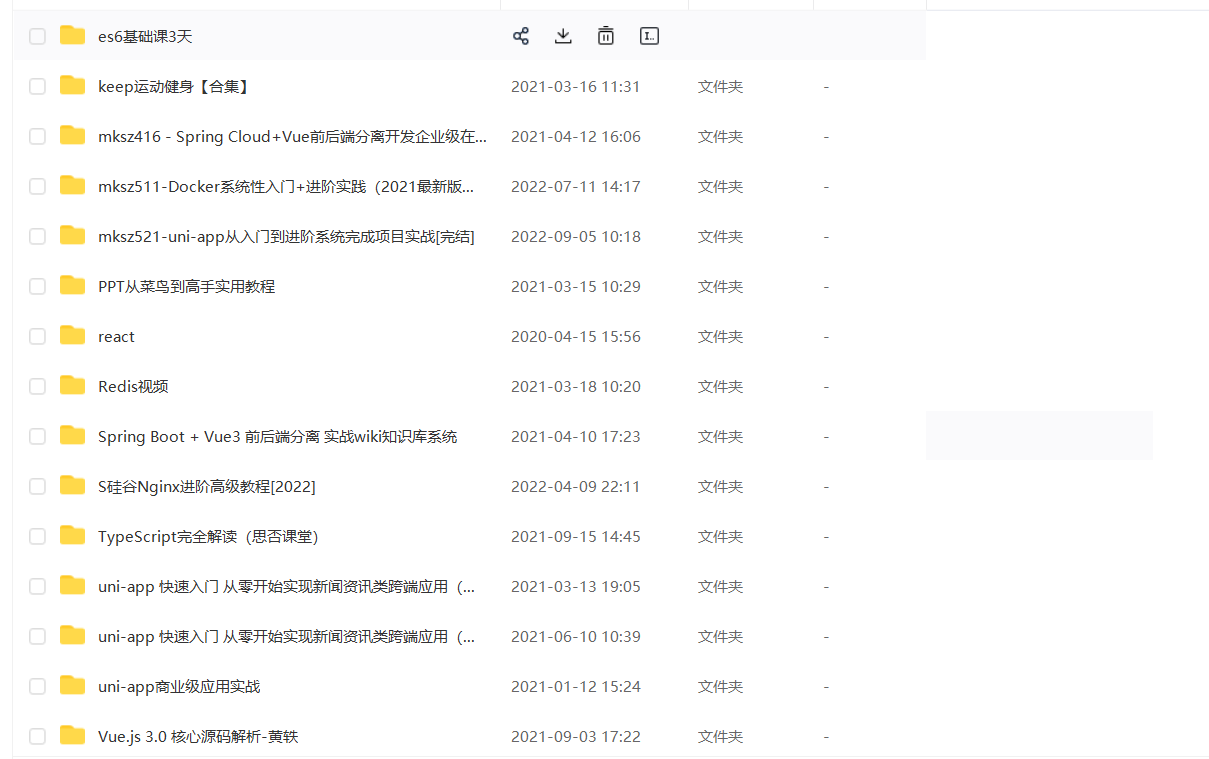1209x759 pixels.
Task: Open mksz511-Docker系统性入门+进阶实践 folder name
Action: (286, 187)
